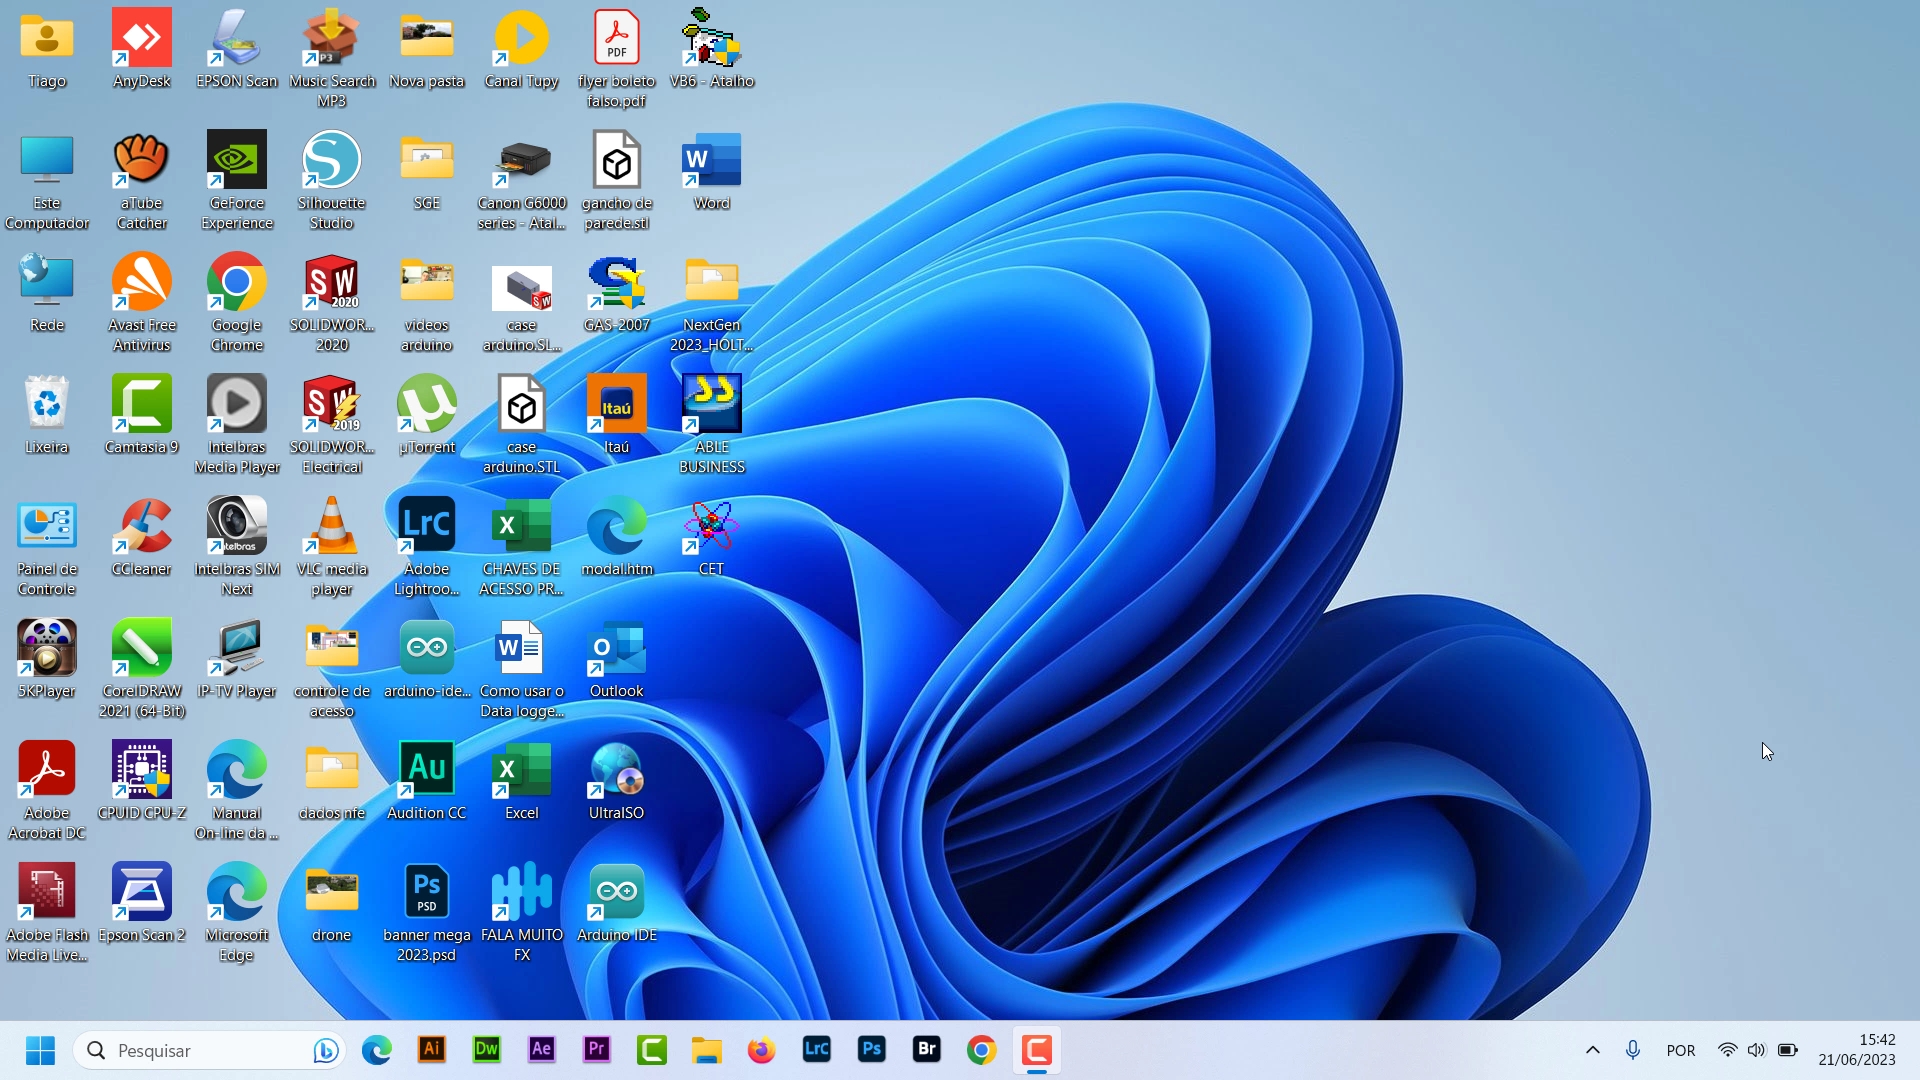Launch EPSON Scan from the desktop
The height and width of the screenshot is (1080, 1920).
(236, 50)
